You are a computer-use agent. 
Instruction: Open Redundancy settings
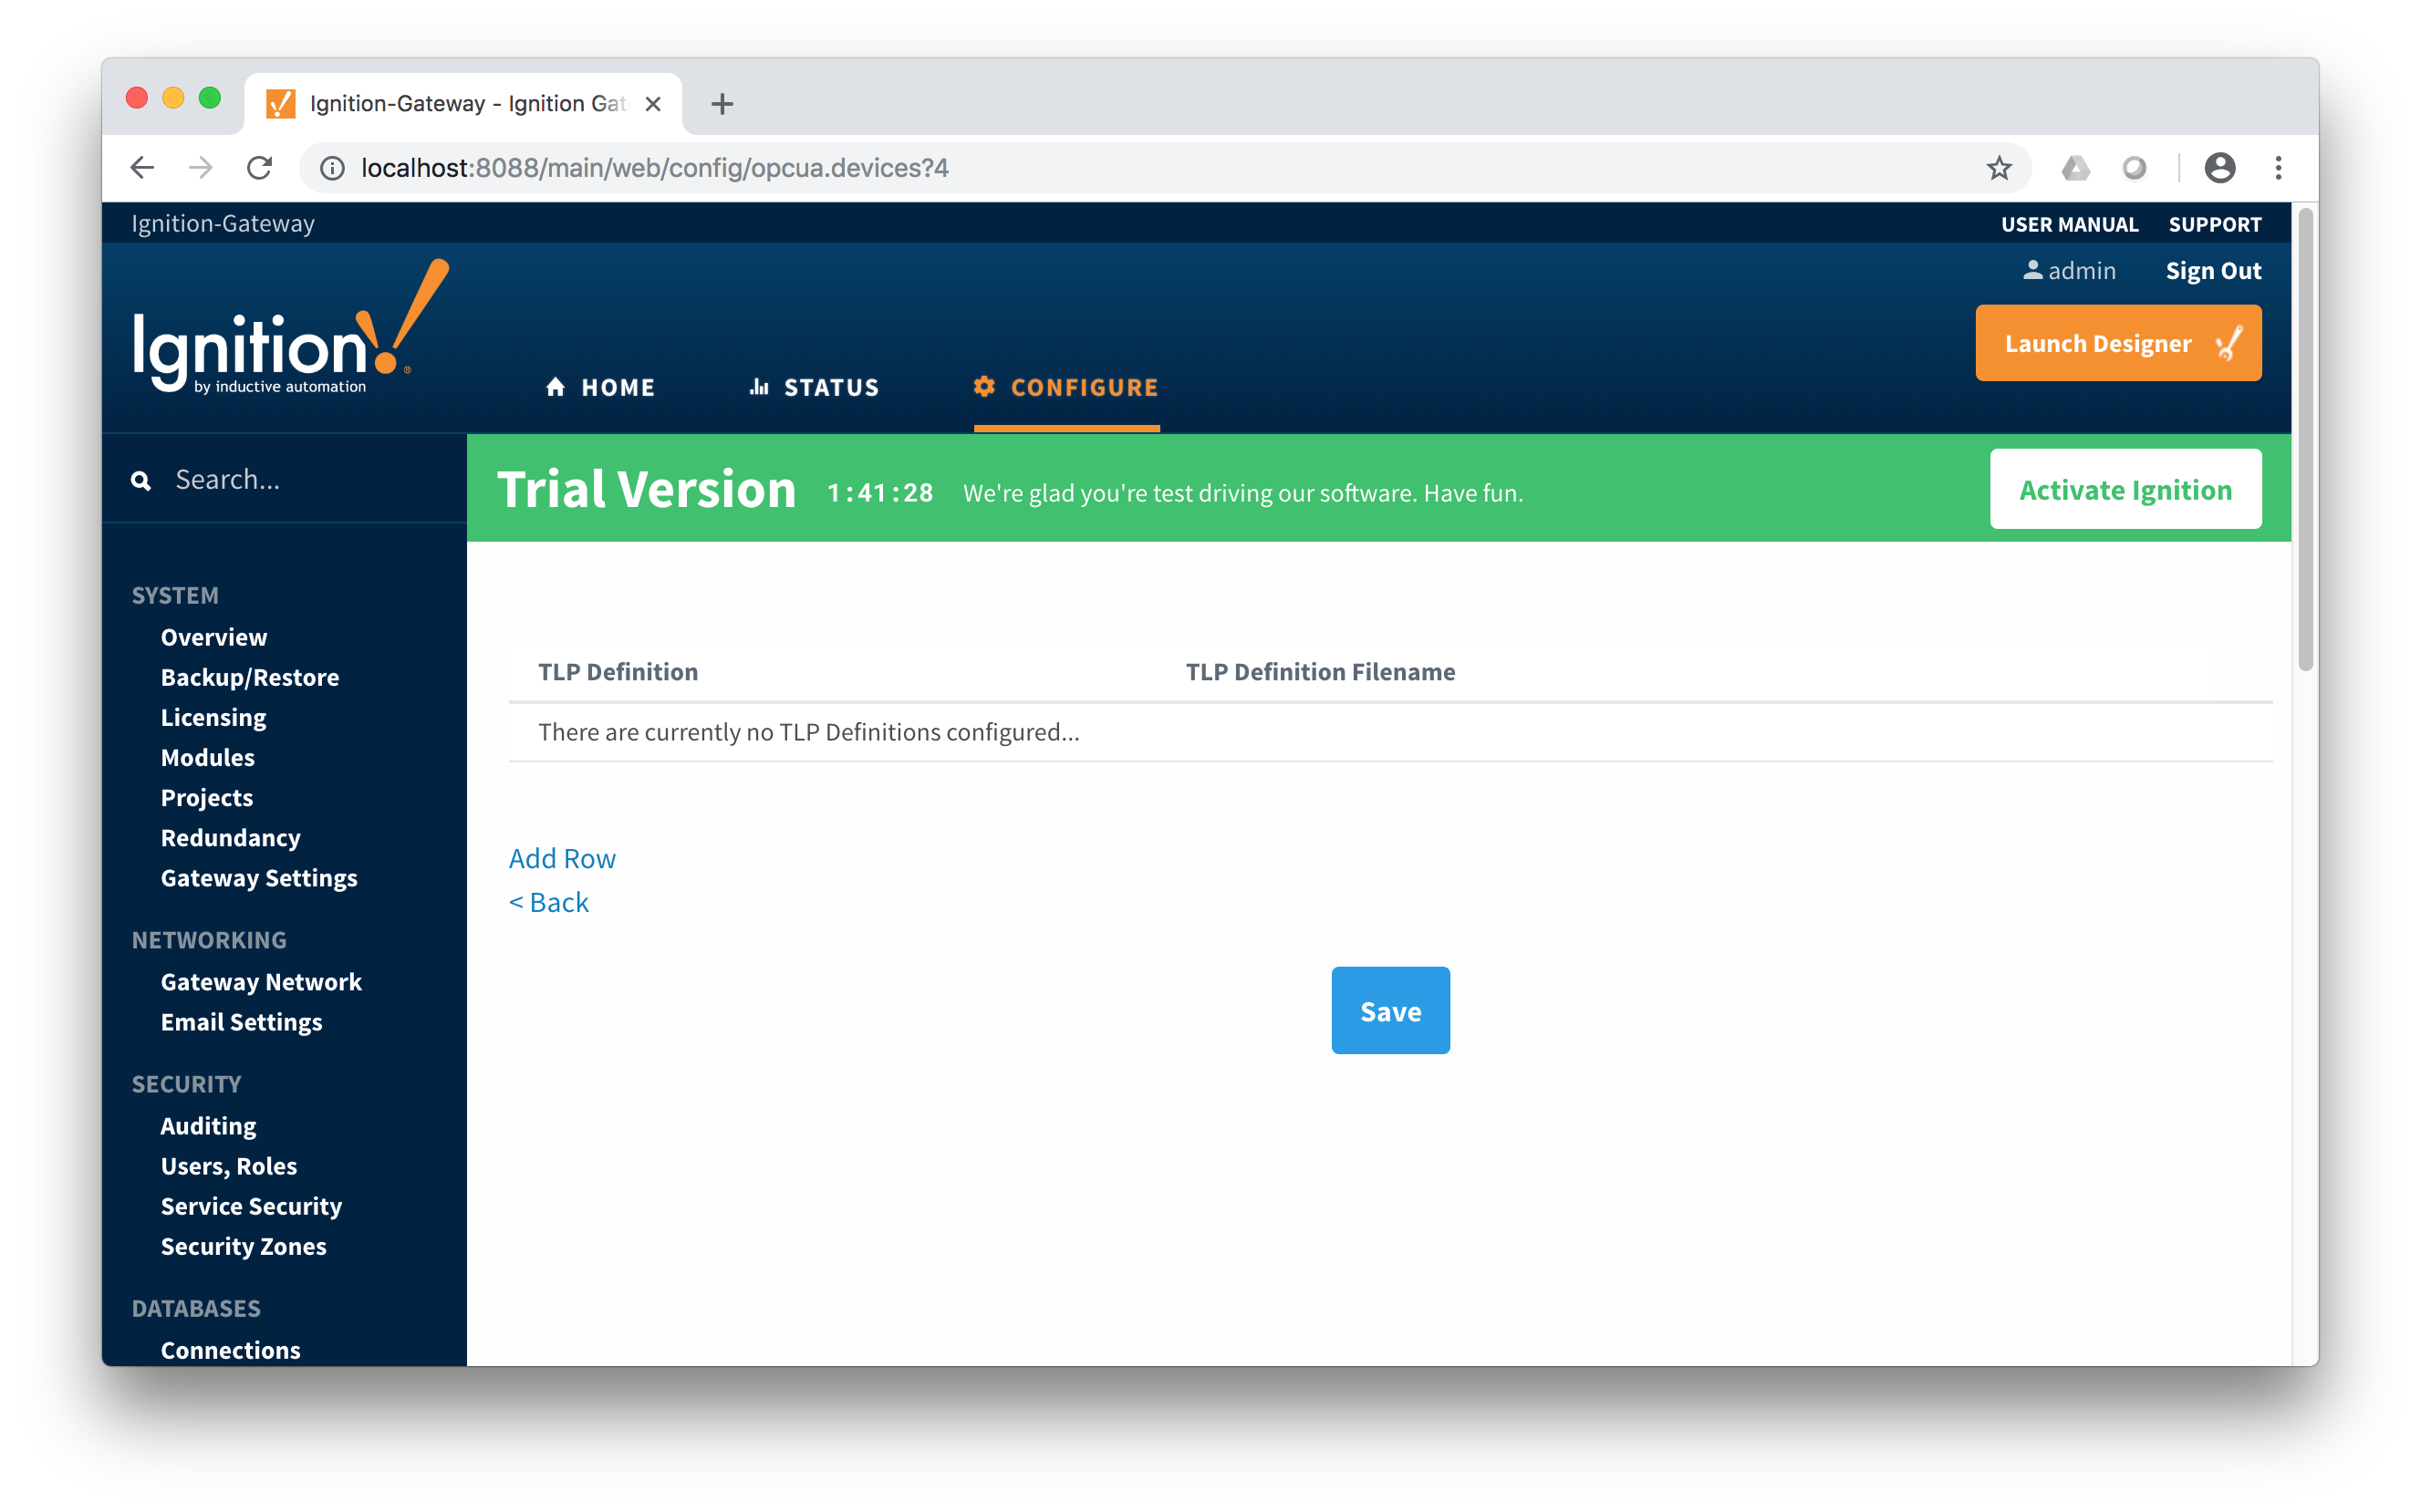click(x=231, y=837)
